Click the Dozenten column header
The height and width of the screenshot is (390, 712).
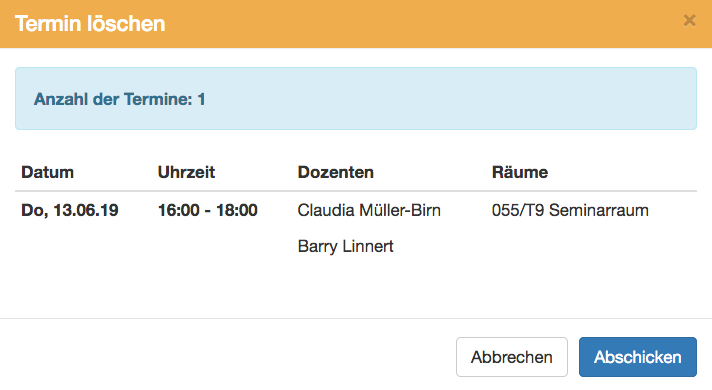pyautogui.click(x=336, y=173)
